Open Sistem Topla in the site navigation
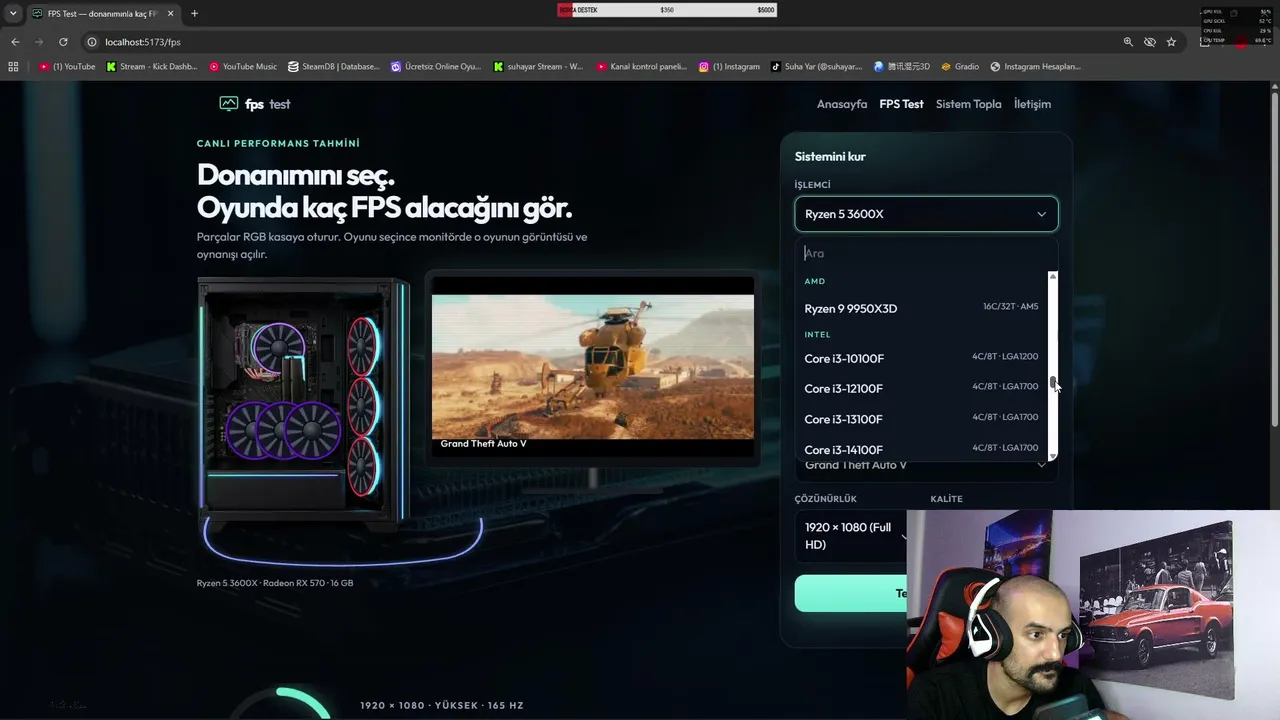Screen dimensions: 1280x720 point(968,104)
